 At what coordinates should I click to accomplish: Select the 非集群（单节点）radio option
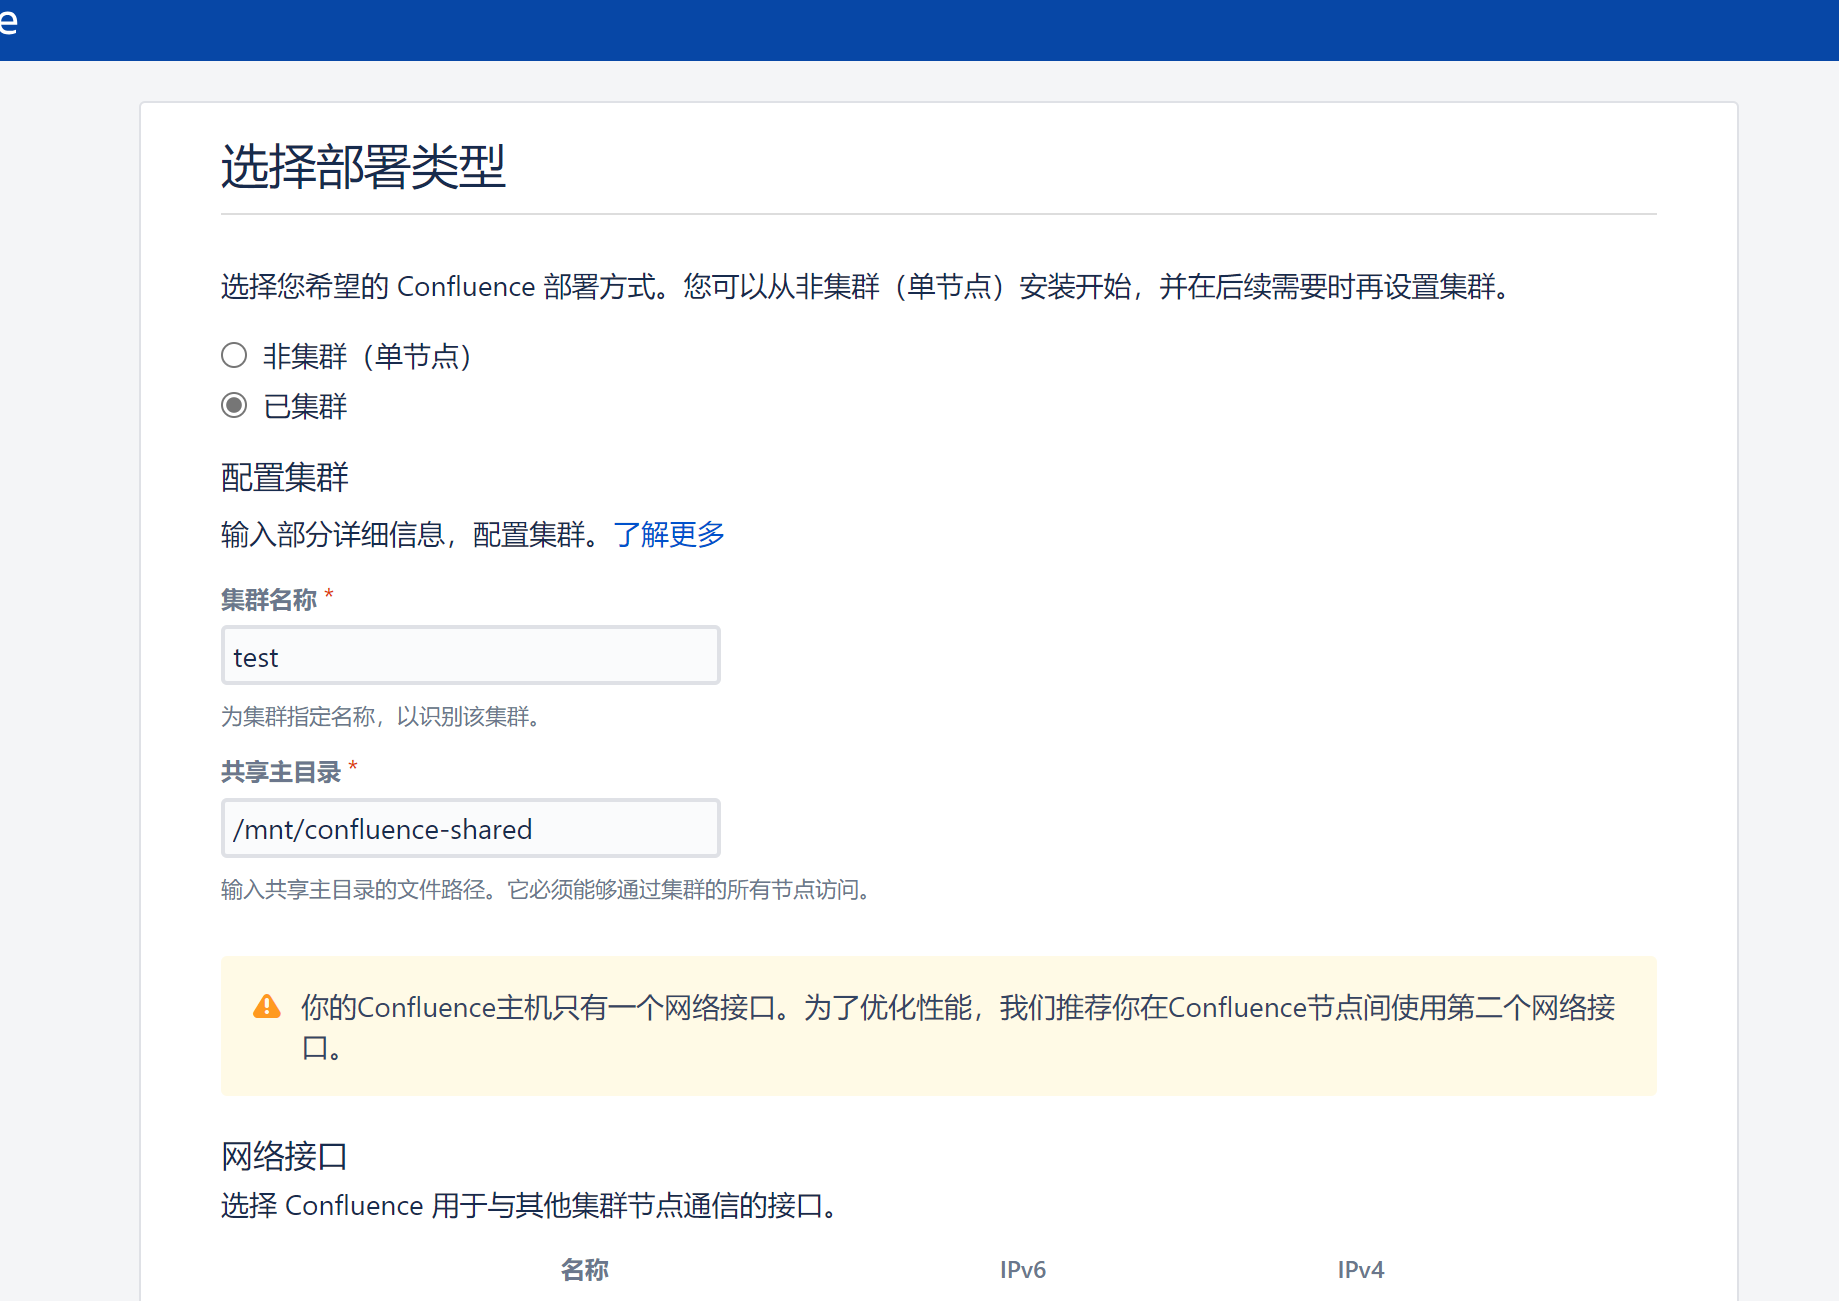[234, 355]
